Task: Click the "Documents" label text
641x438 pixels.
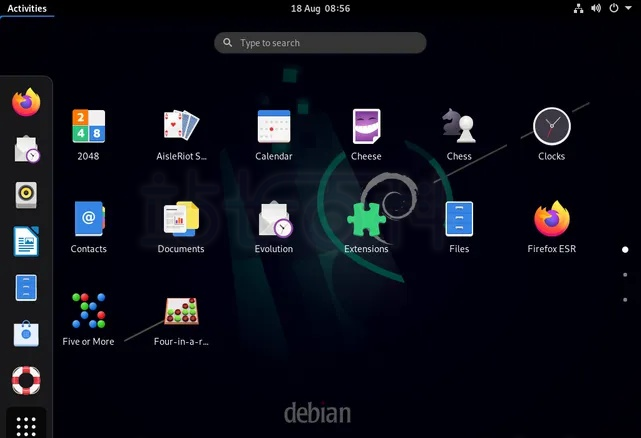Action: (x=181, y=249)
